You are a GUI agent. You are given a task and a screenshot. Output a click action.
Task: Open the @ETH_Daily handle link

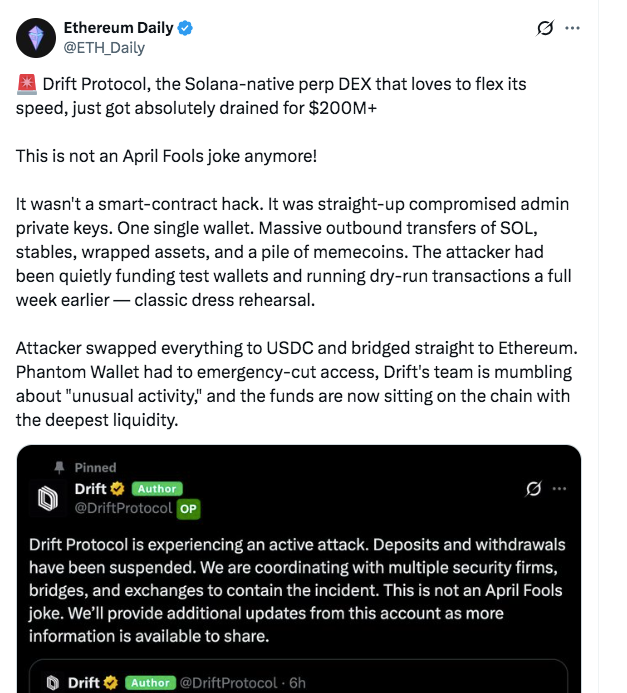pos(104,47)
